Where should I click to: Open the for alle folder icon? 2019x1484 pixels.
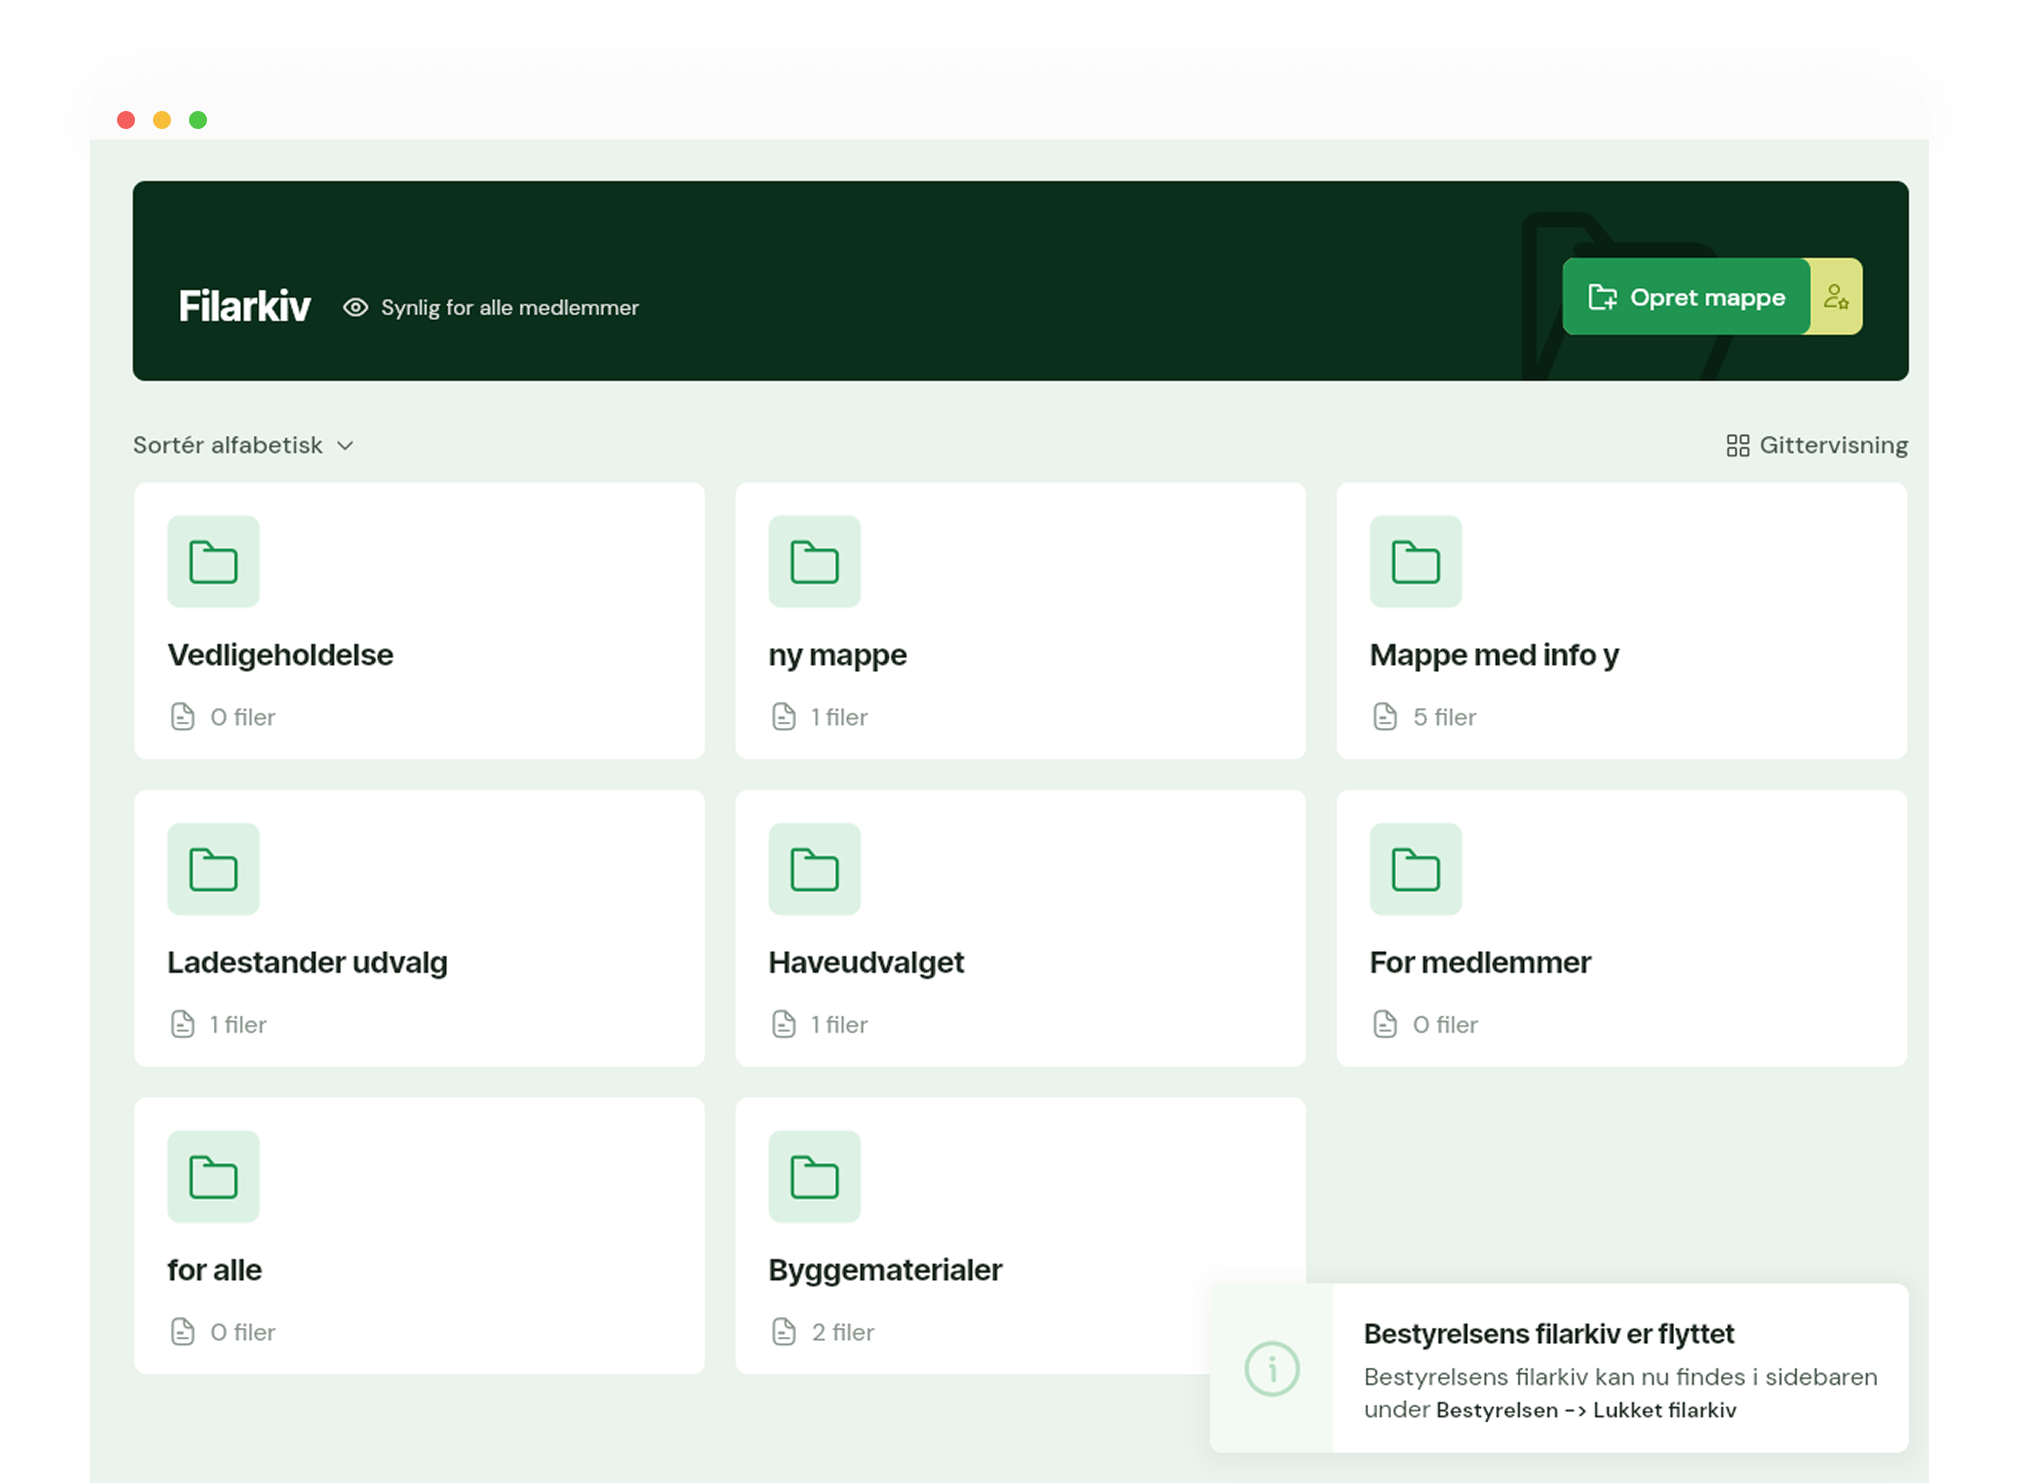pyautogui.click(x=213, y=1176)
